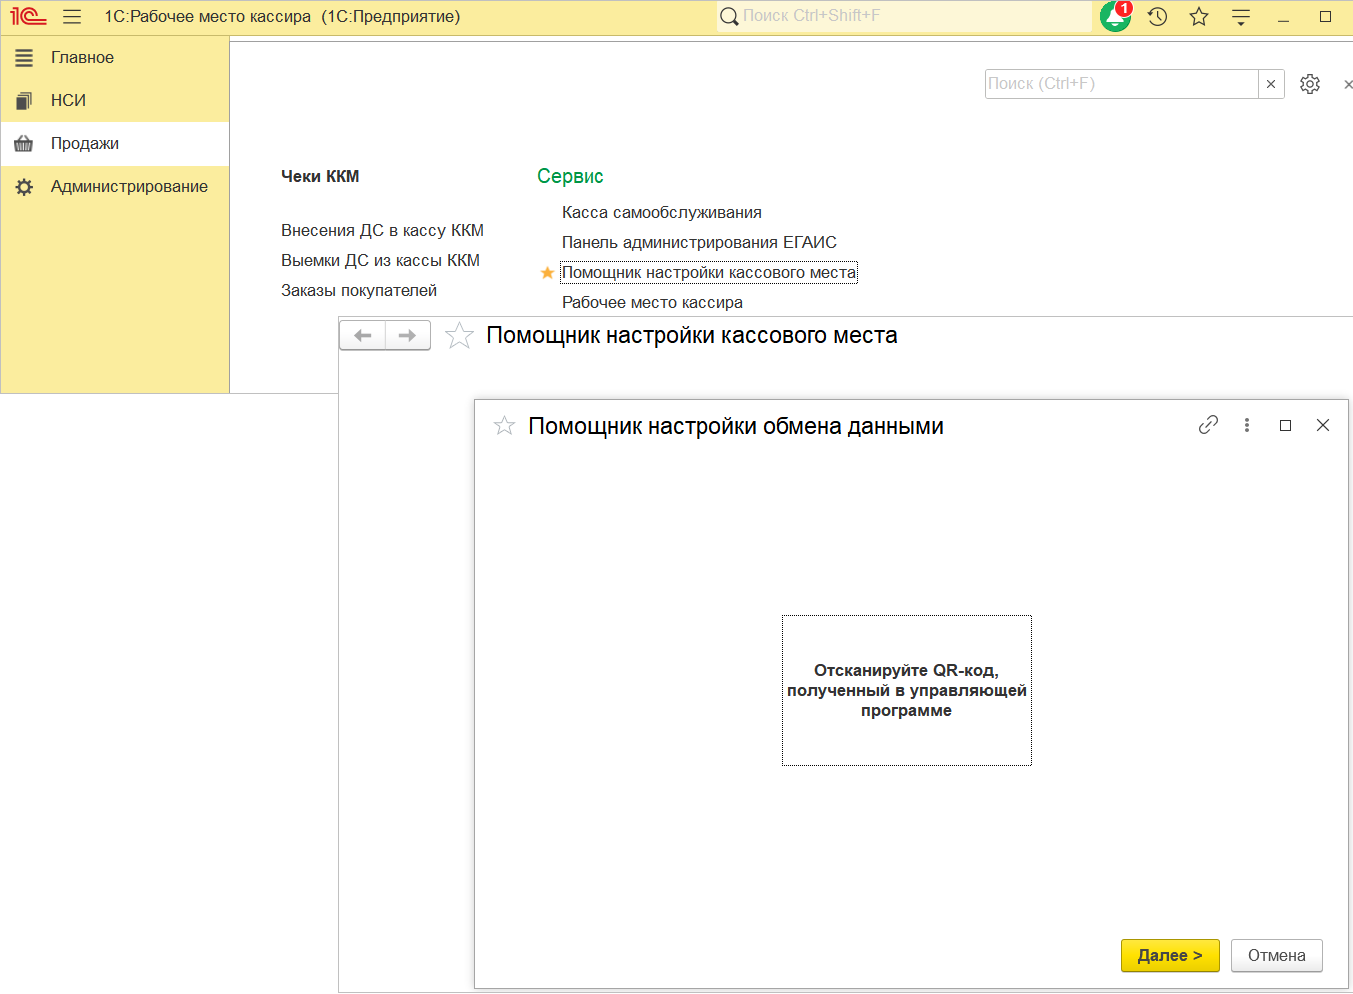
Task: Focus the section search field
Action: (x=1121, y=84)
